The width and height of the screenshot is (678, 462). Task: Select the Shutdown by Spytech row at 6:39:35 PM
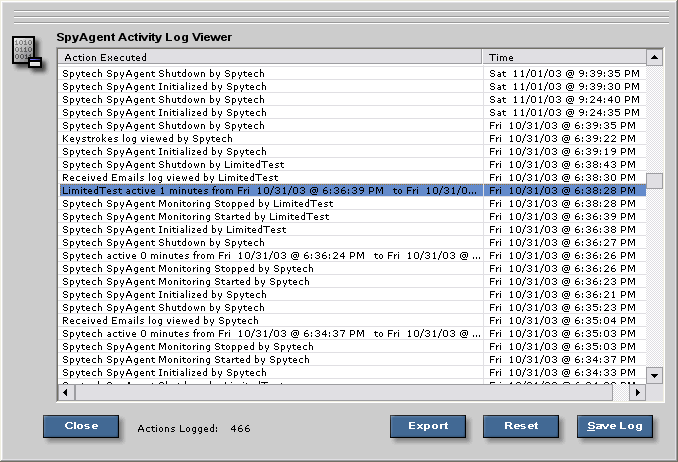pos(352,125)
